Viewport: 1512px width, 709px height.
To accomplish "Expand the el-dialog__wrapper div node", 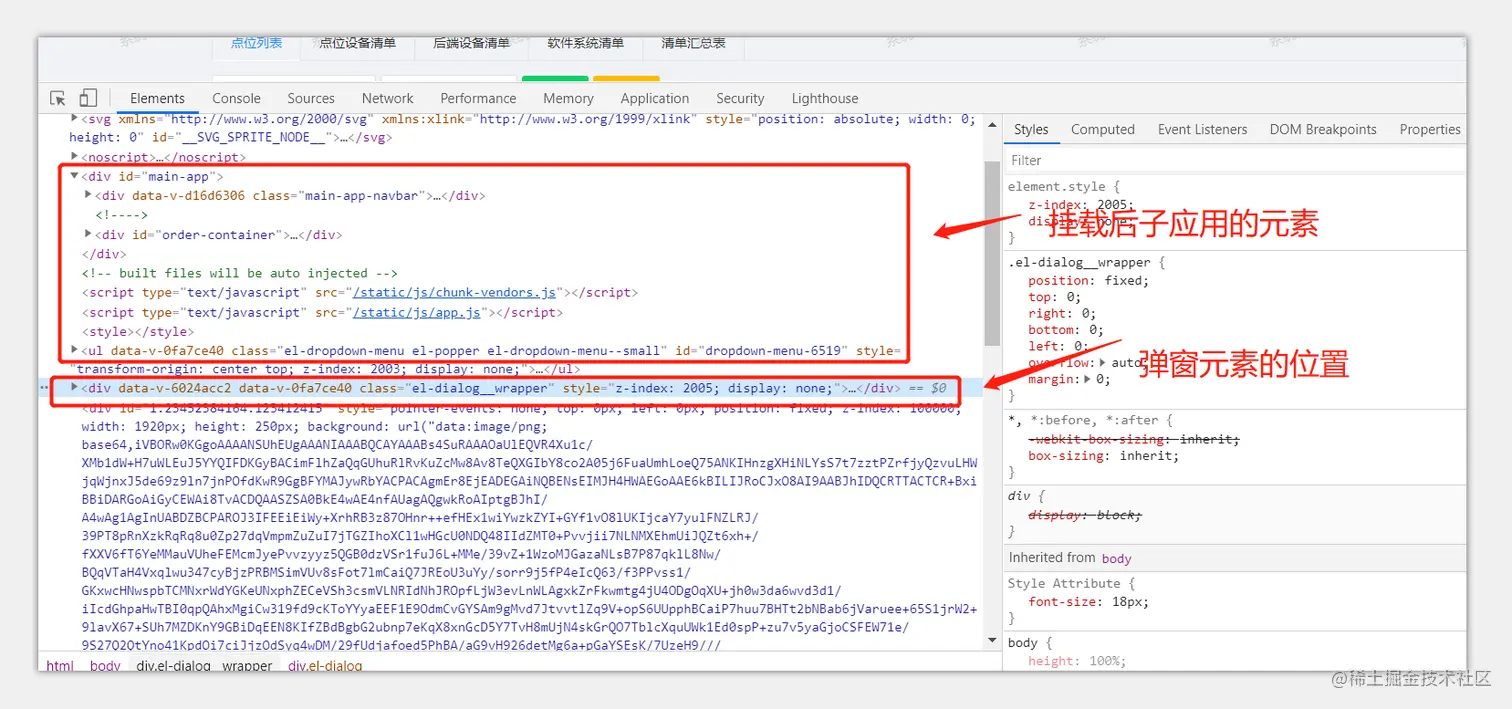I will coord(75,387).
